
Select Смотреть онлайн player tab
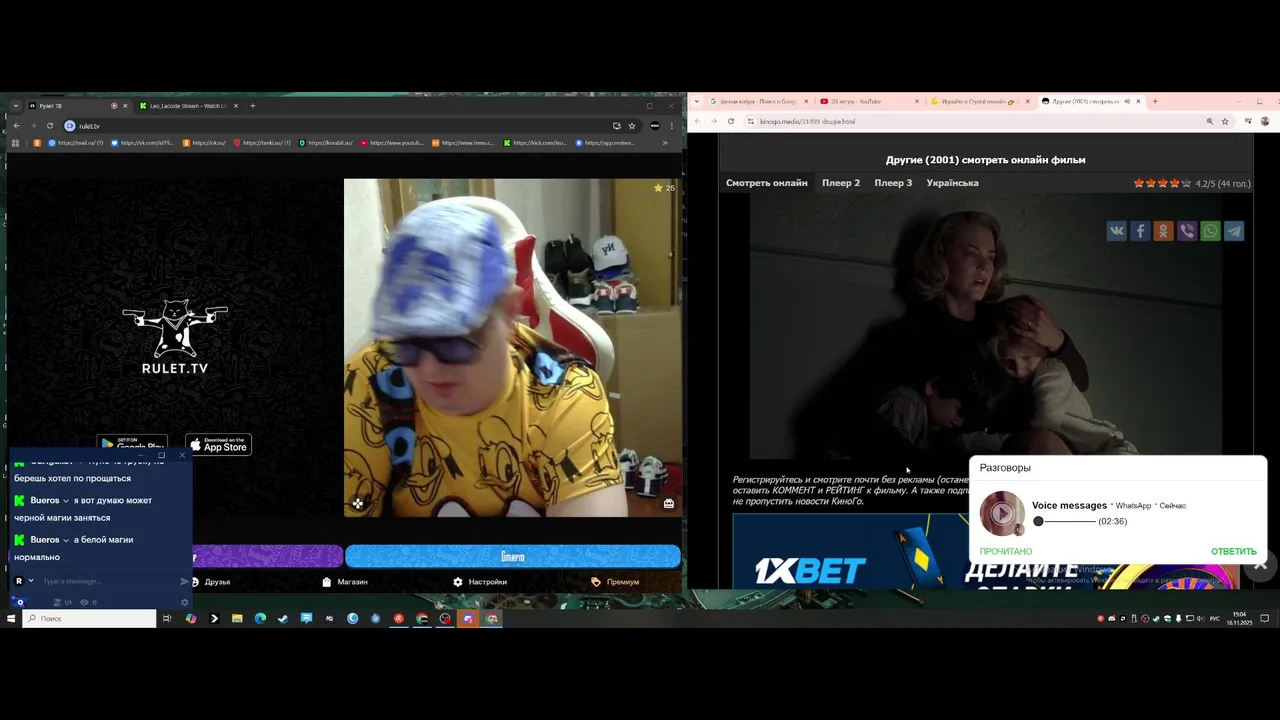pos(767,183)
